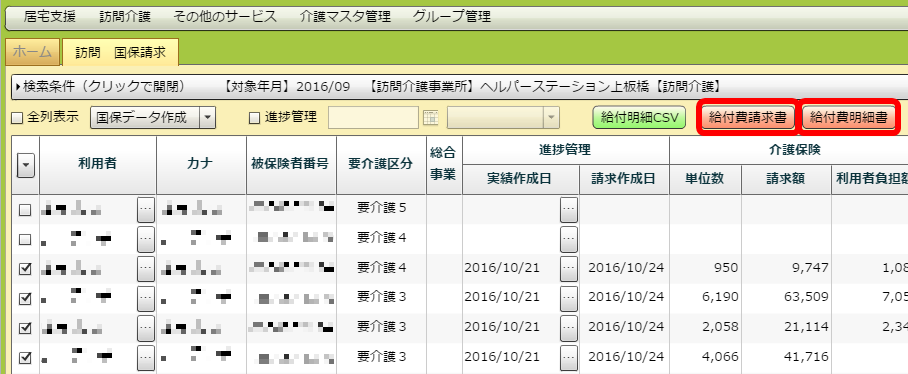Uncheck the row with 請求額 63,509
Viewport: 908px width, 374px height.
tap(25, 298)
